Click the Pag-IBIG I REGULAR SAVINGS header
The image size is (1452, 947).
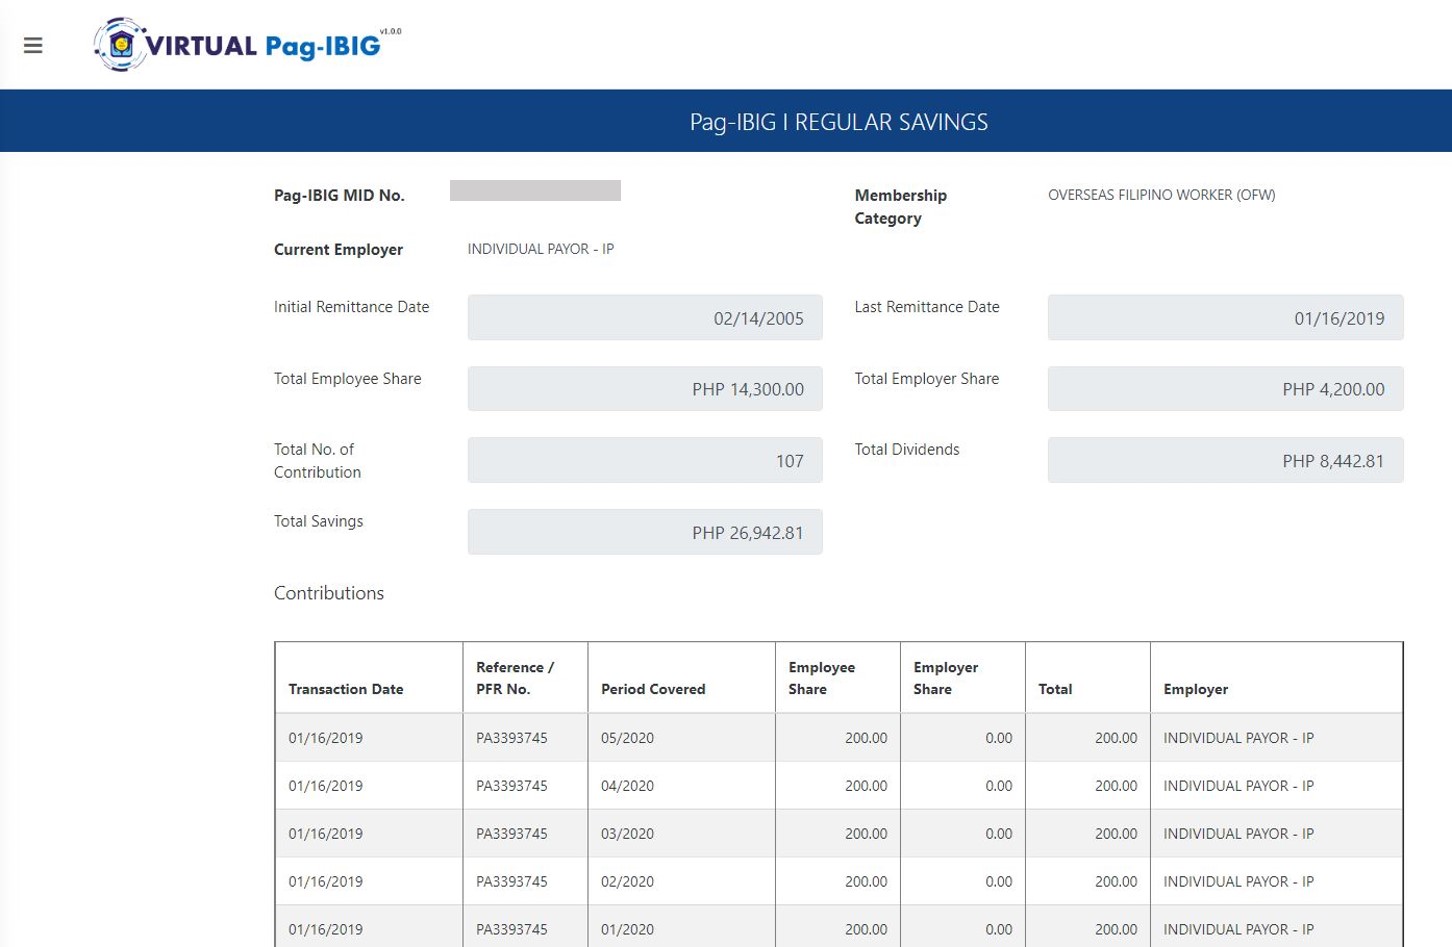coord(838,122)
